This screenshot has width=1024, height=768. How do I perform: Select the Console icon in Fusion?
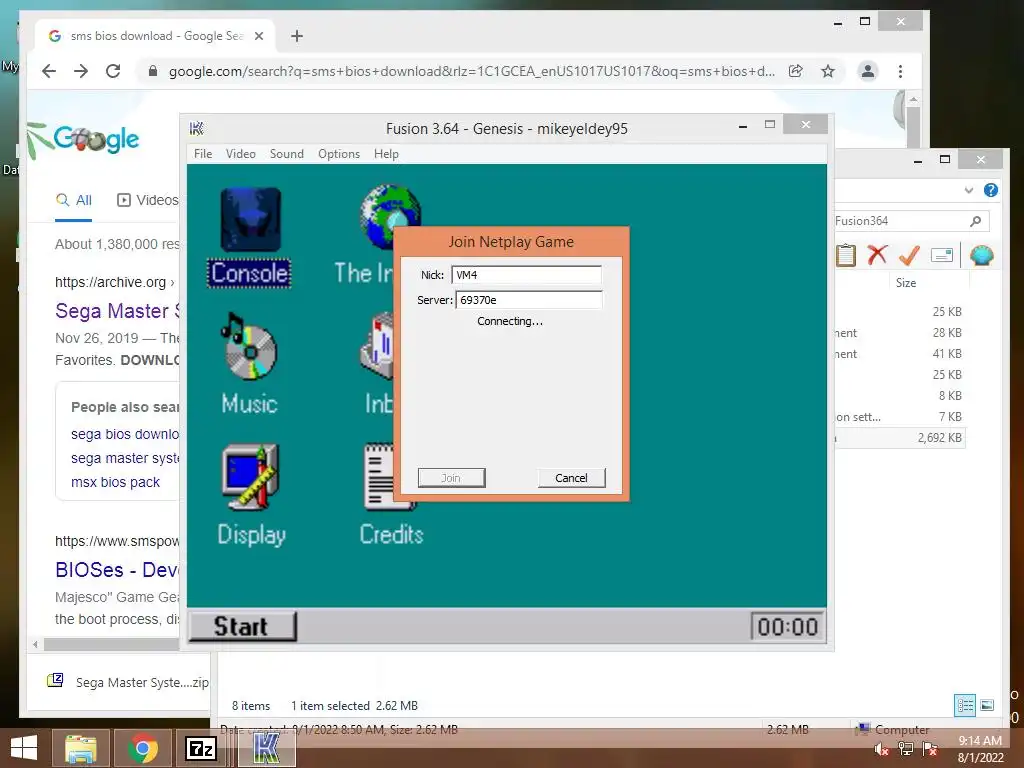[x=249, y=238]
